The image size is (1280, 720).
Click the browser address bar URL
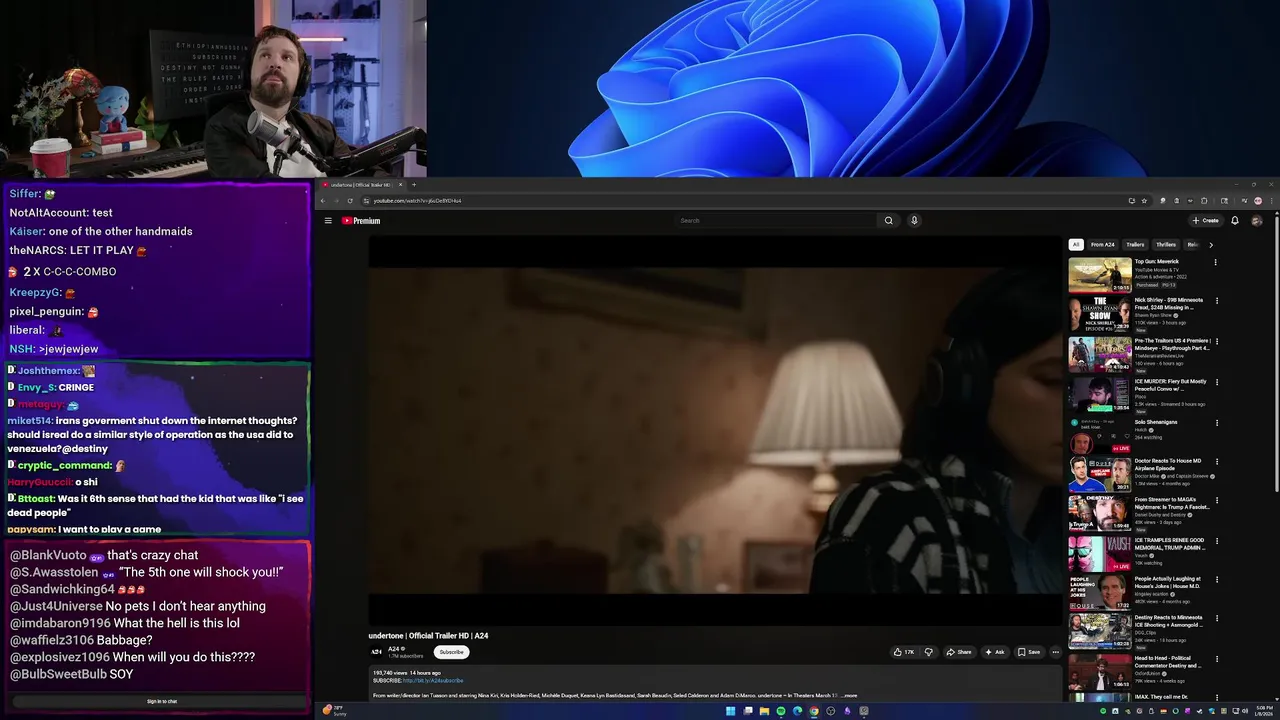coord(418,201)
